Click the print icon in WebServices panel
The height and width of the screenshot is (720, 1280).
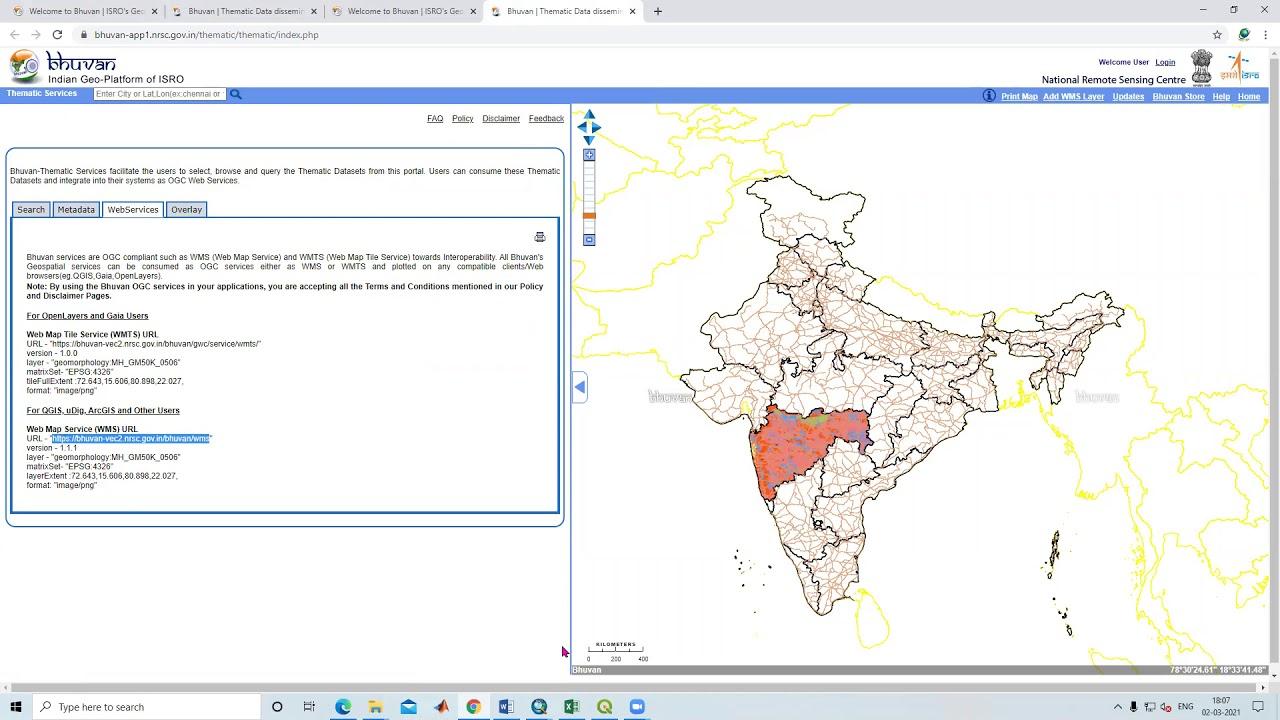[540, 237]
